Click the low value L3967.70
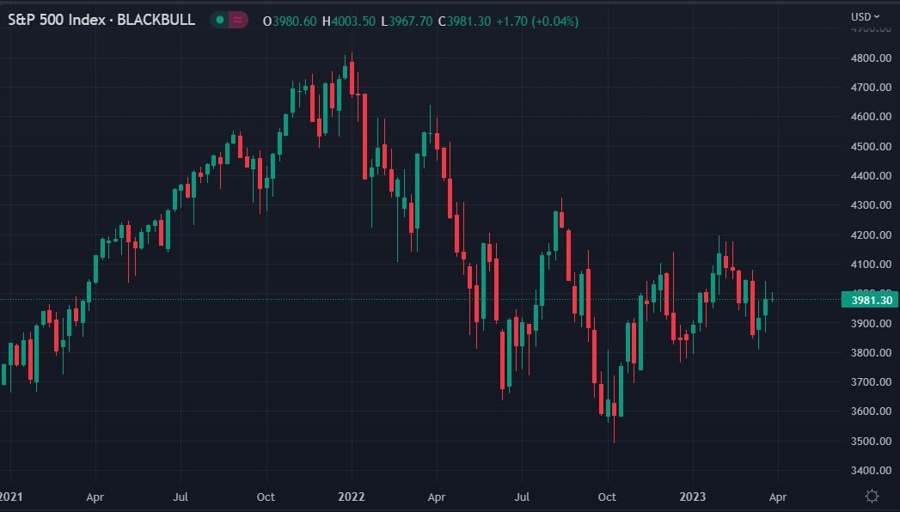This screenshot has height=512, width=900. click(406, 21)
